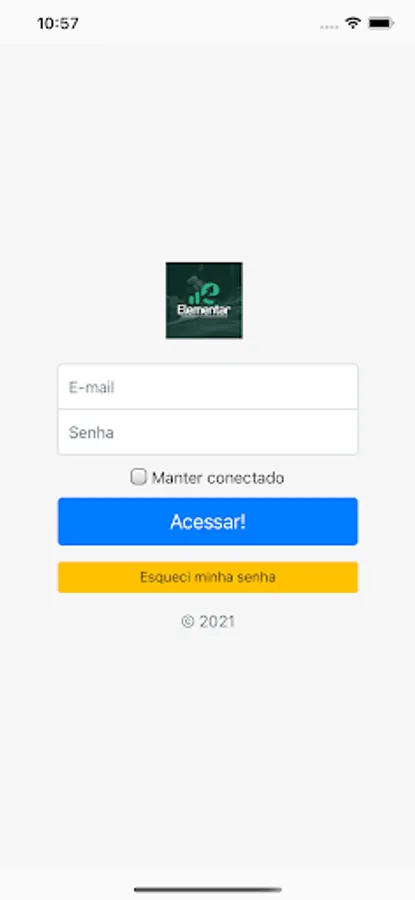415x900 pixels.
Task: Tap the home indicator bar at bottom
Action: [208, 890]
